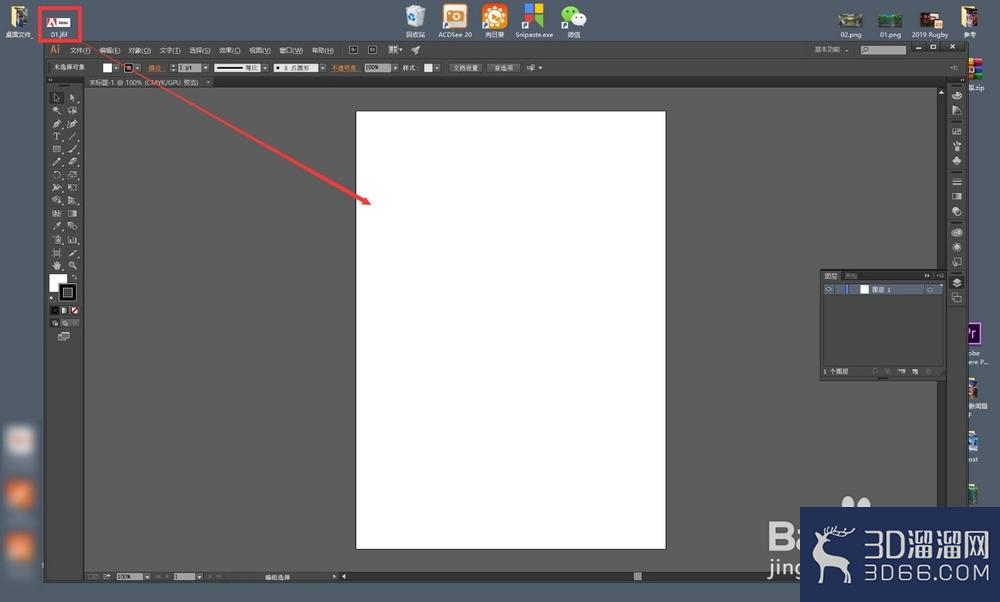Select the Zoom magnifier tool
The height and width of the screenshot is (602, 1000).
point(73,265)
